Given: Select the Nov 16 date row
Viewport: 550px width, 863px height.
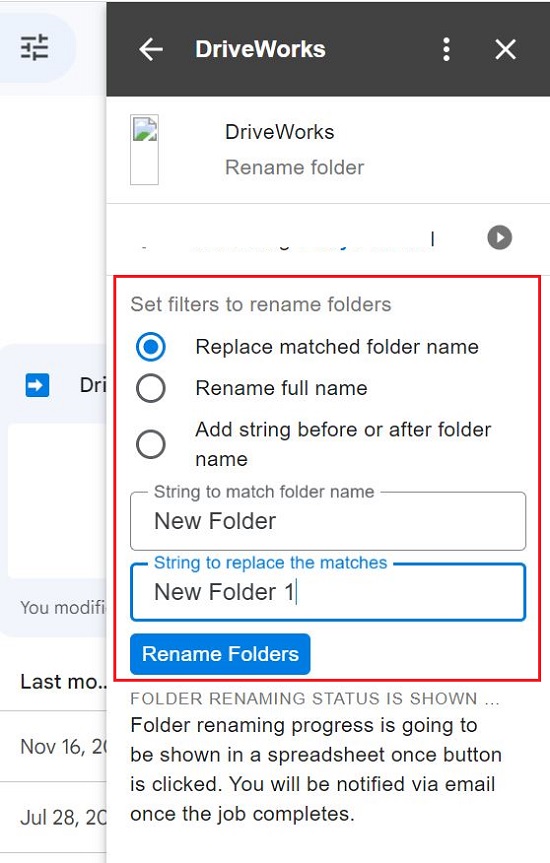Looking at the screenshot, I should coord(53,747).
